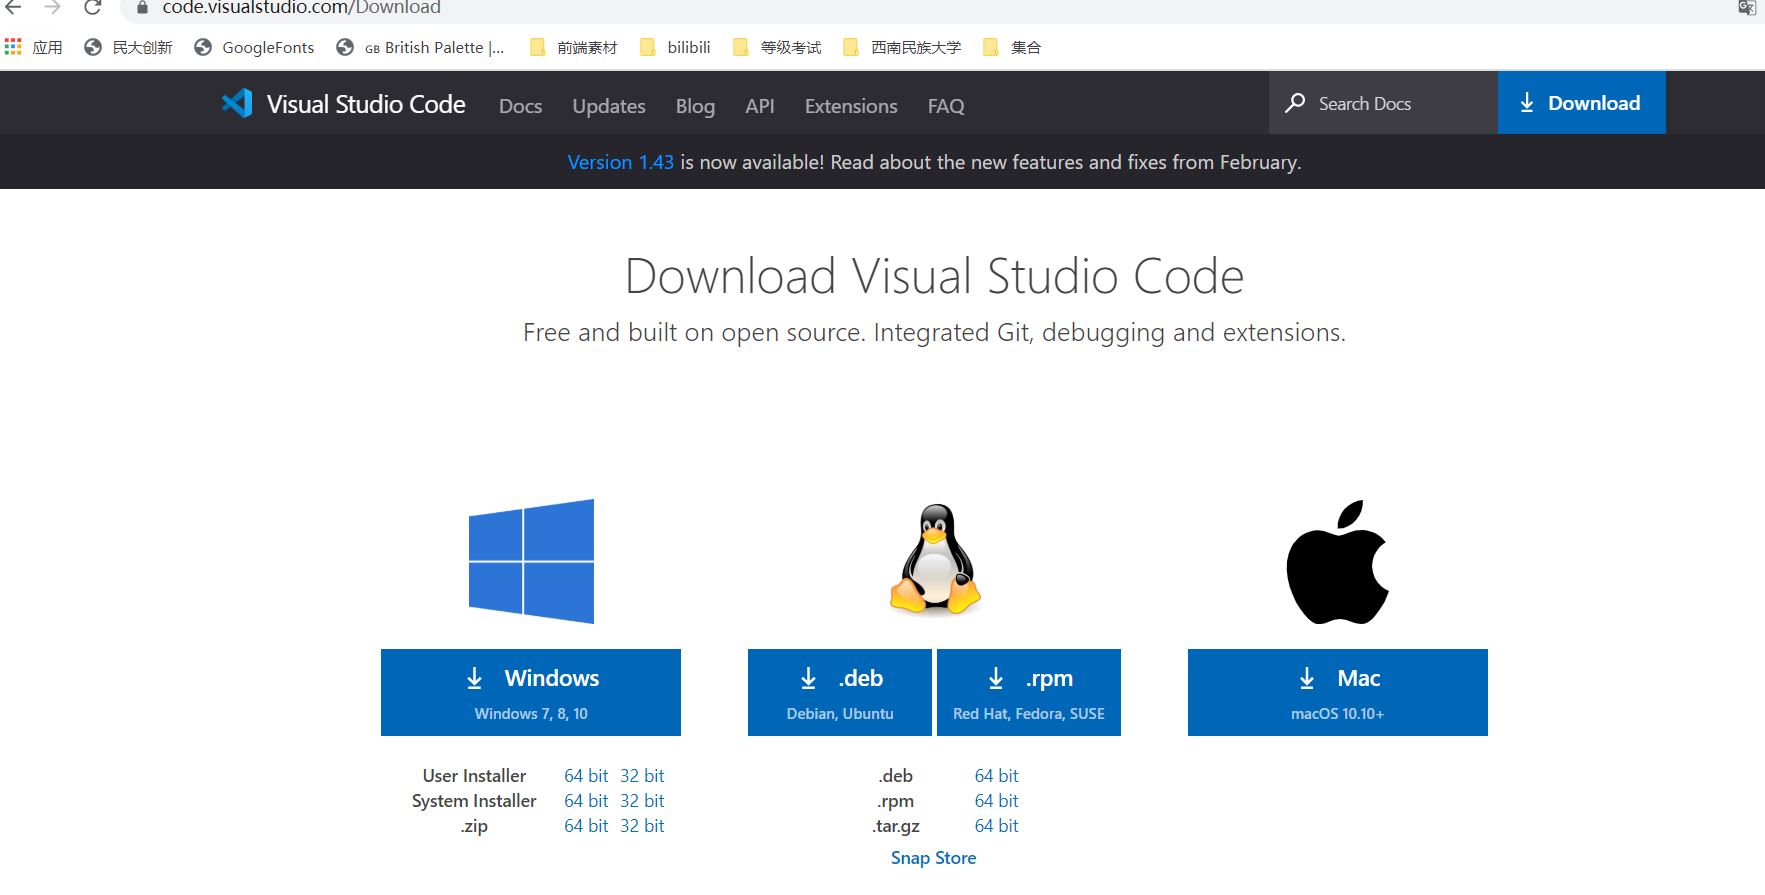Open the Version 1.43 release notes link

(621, 162)
